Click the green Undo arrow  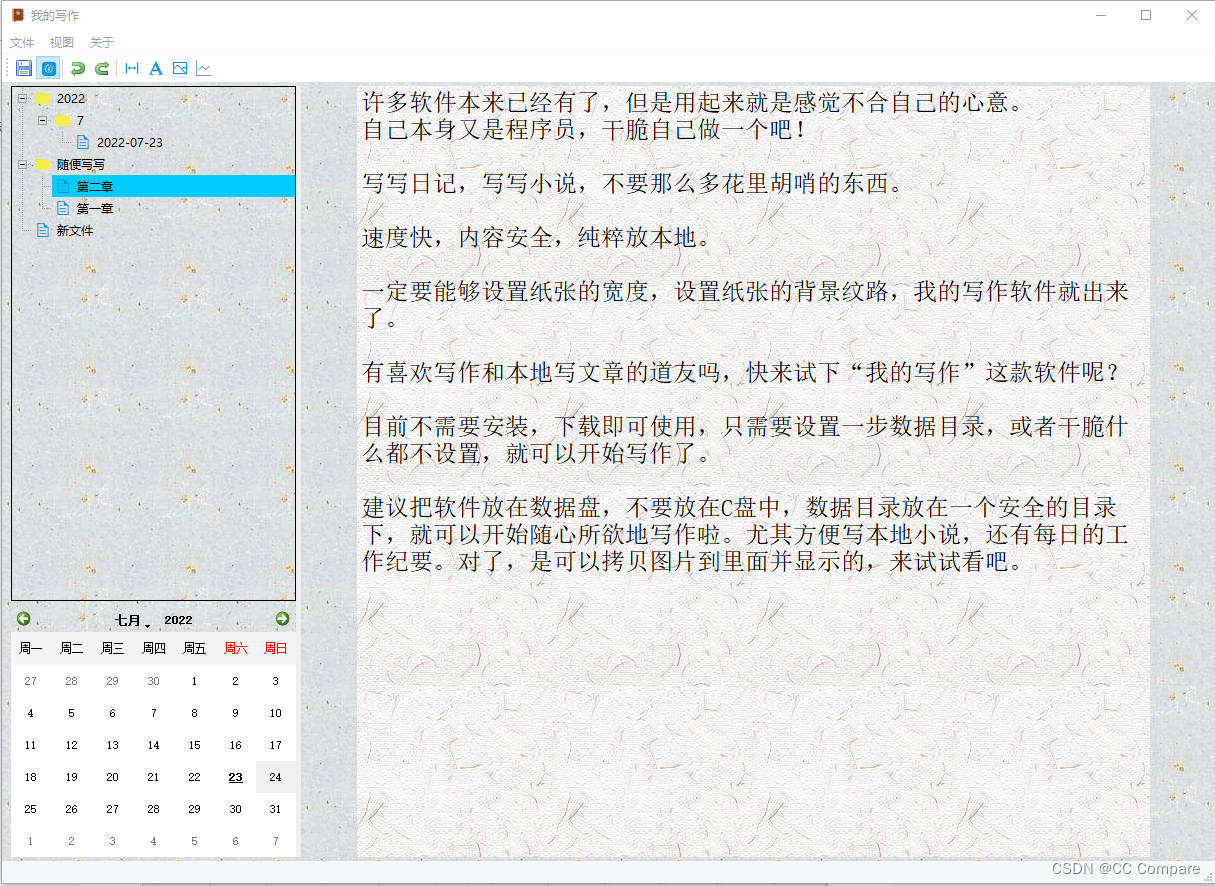pyautogui.click(x=77, y=68)
